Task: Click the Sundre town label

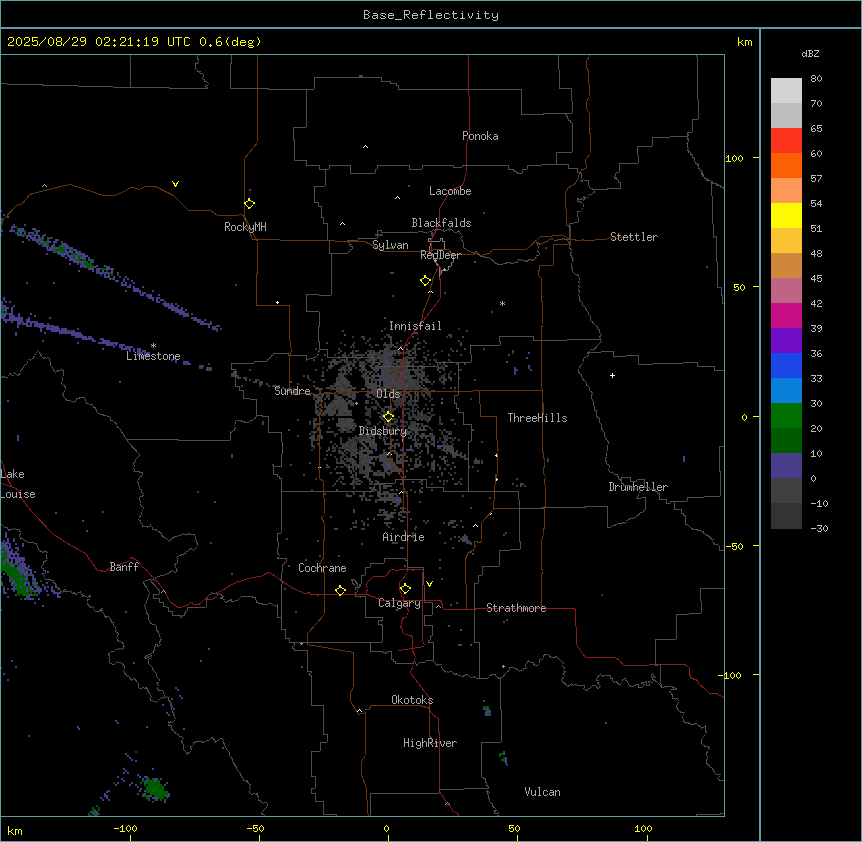Action: [292, 391]
